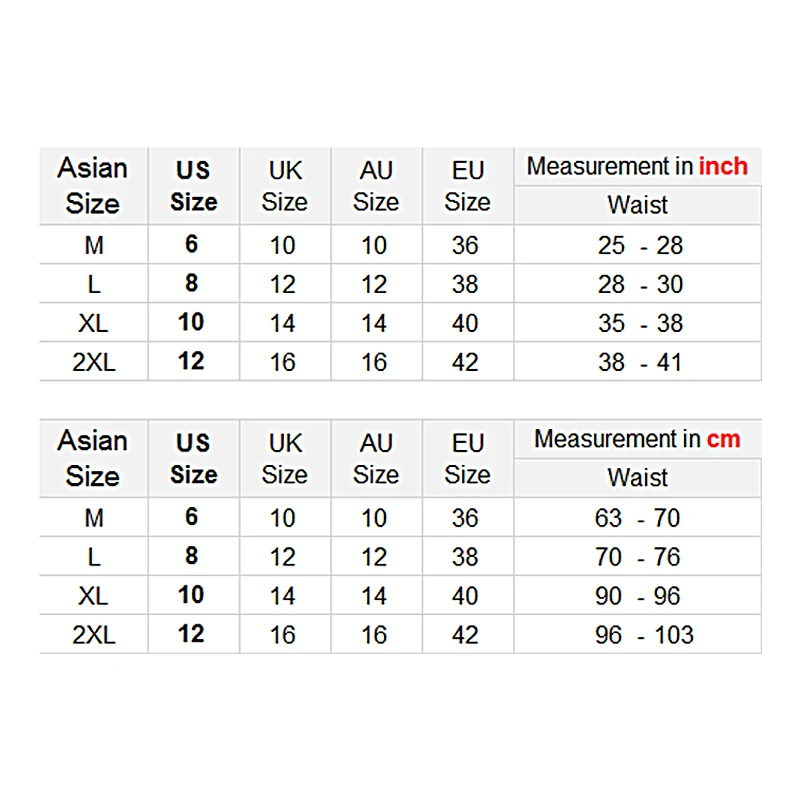Viewport: 800px width, 800px height.
Task: Click the 38 - 41 inch waist value
Action: pos(640,362)
